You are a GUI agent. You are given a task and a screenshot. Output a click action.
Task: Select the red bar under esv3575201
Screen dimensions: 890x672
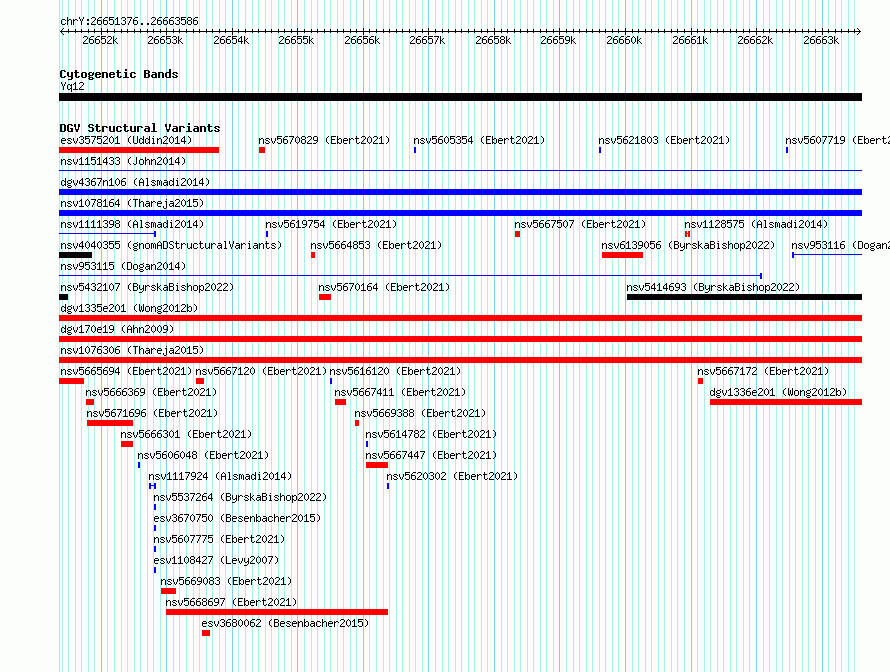(139, 150)
